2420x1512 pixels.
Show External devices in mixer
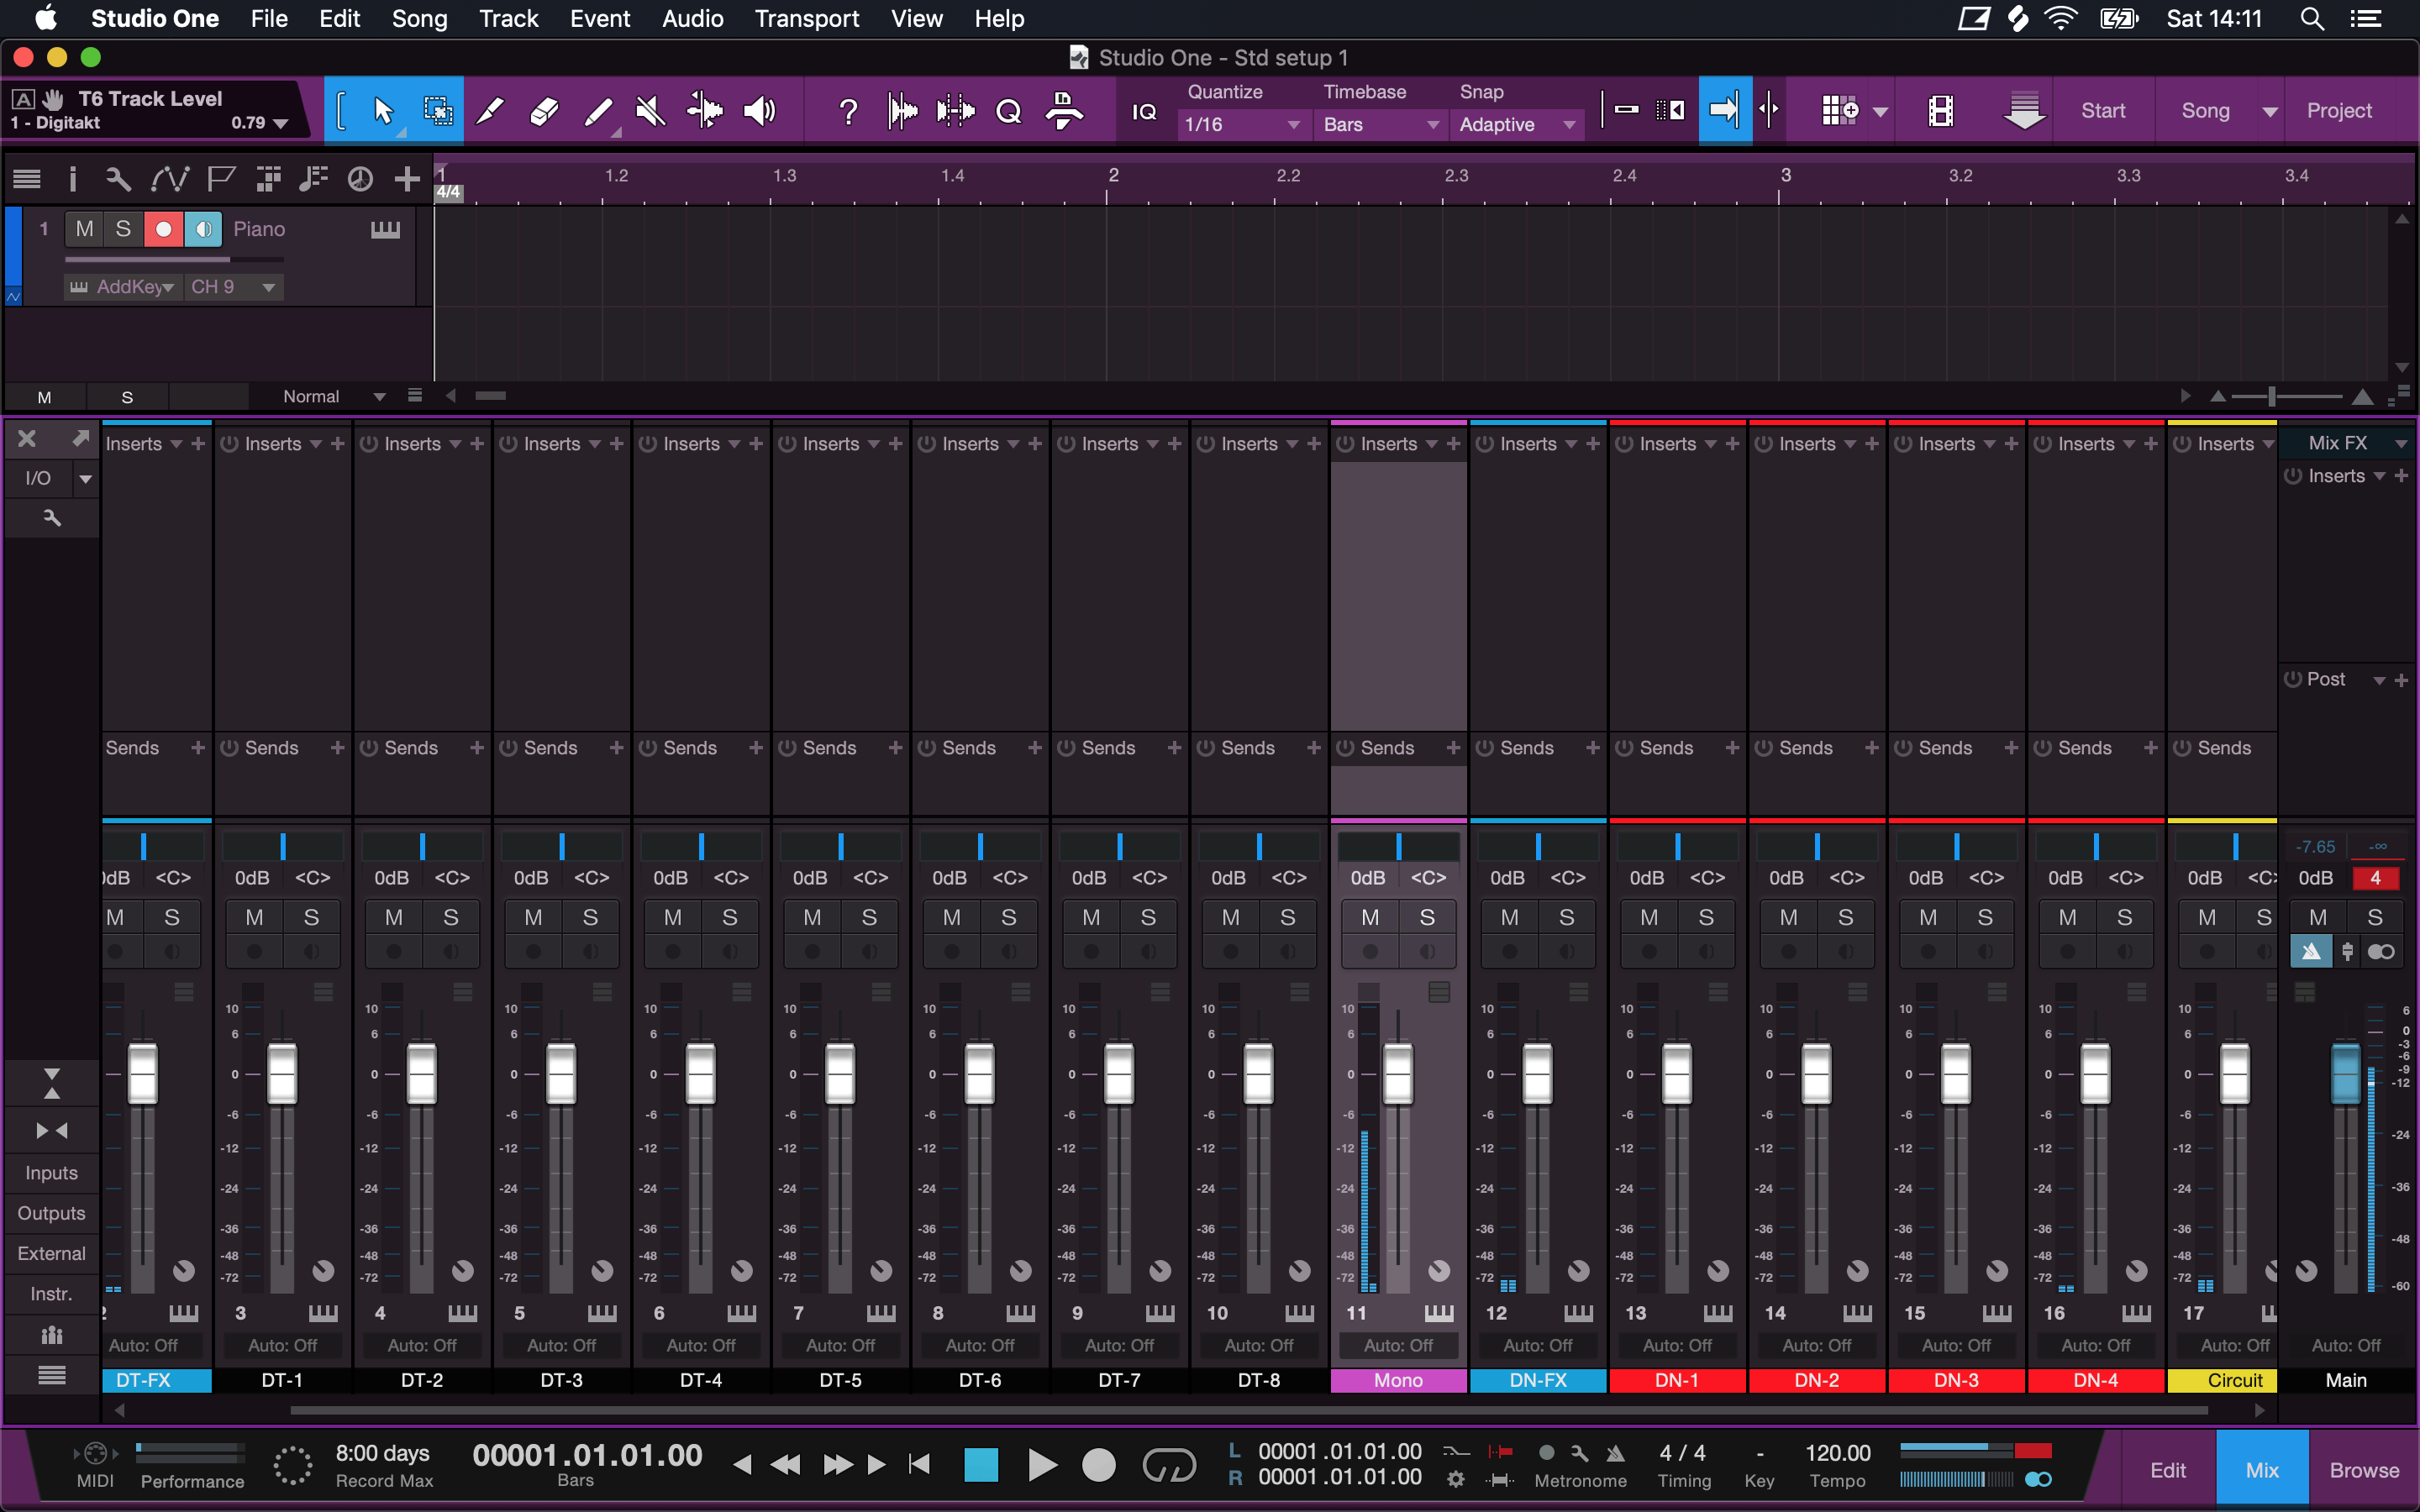pyautogui.click(x=51, y=1253)
